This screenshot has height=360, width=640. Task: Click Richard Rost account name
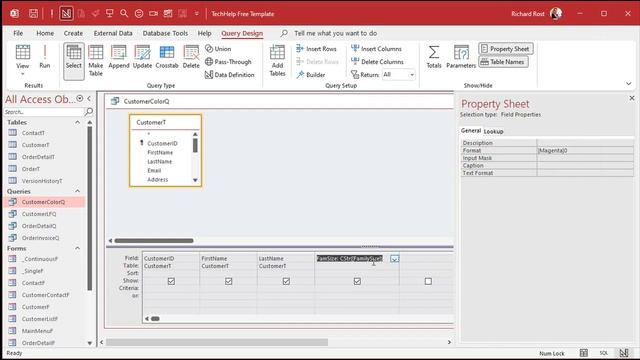point(528,13)
